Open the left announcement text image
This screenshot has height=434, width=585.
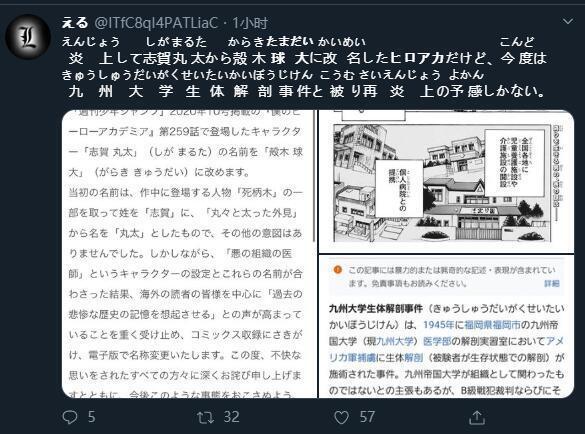pos(189,254)
